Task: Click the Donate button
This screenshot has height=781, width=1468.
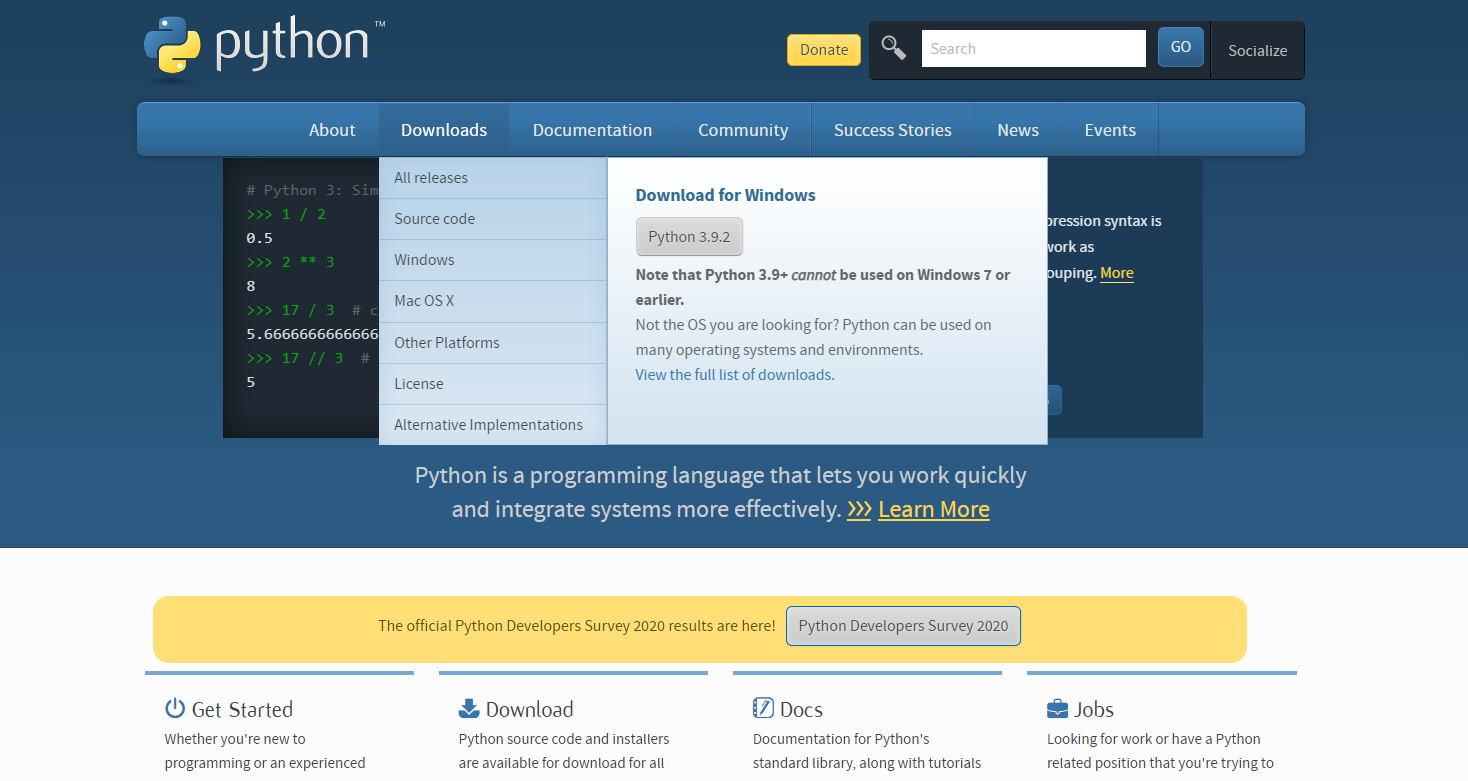Action: point(824,50)
